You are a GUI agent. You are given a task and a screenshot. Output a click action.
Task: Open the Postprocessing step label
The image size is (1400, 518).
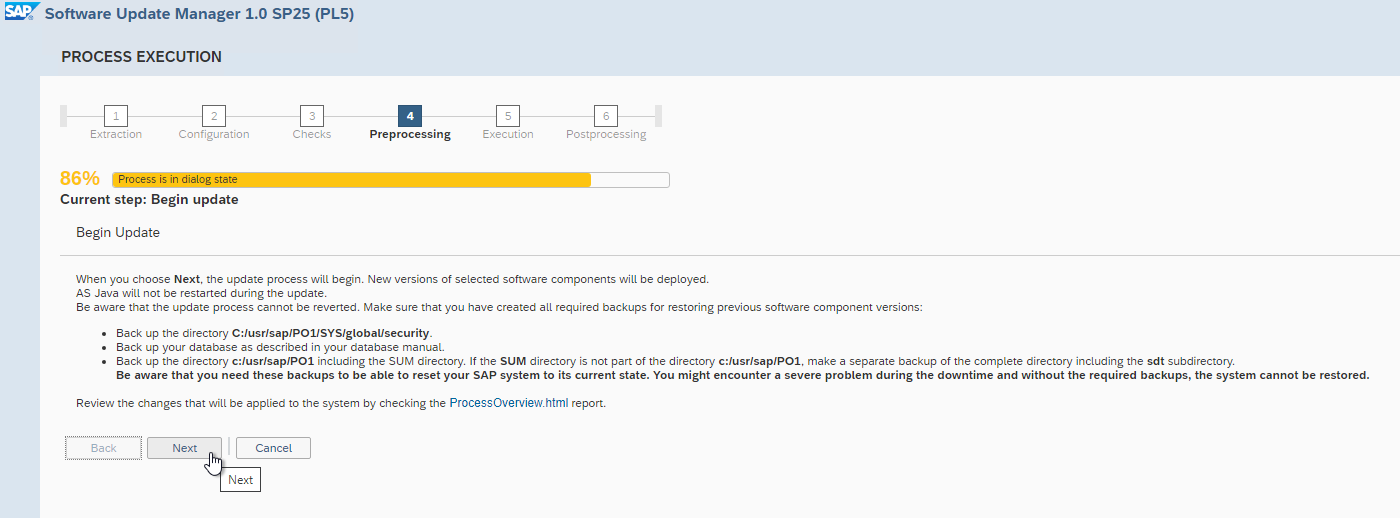[606, 134]
